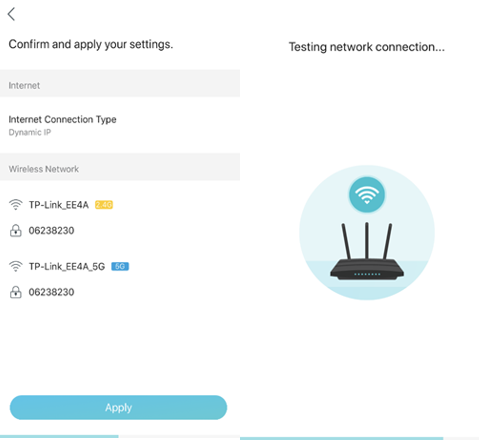Click the Wi-Fi icon beside TP-Link_EE4A
Screen dimensions: 479x442
click(x=15, y=204)
